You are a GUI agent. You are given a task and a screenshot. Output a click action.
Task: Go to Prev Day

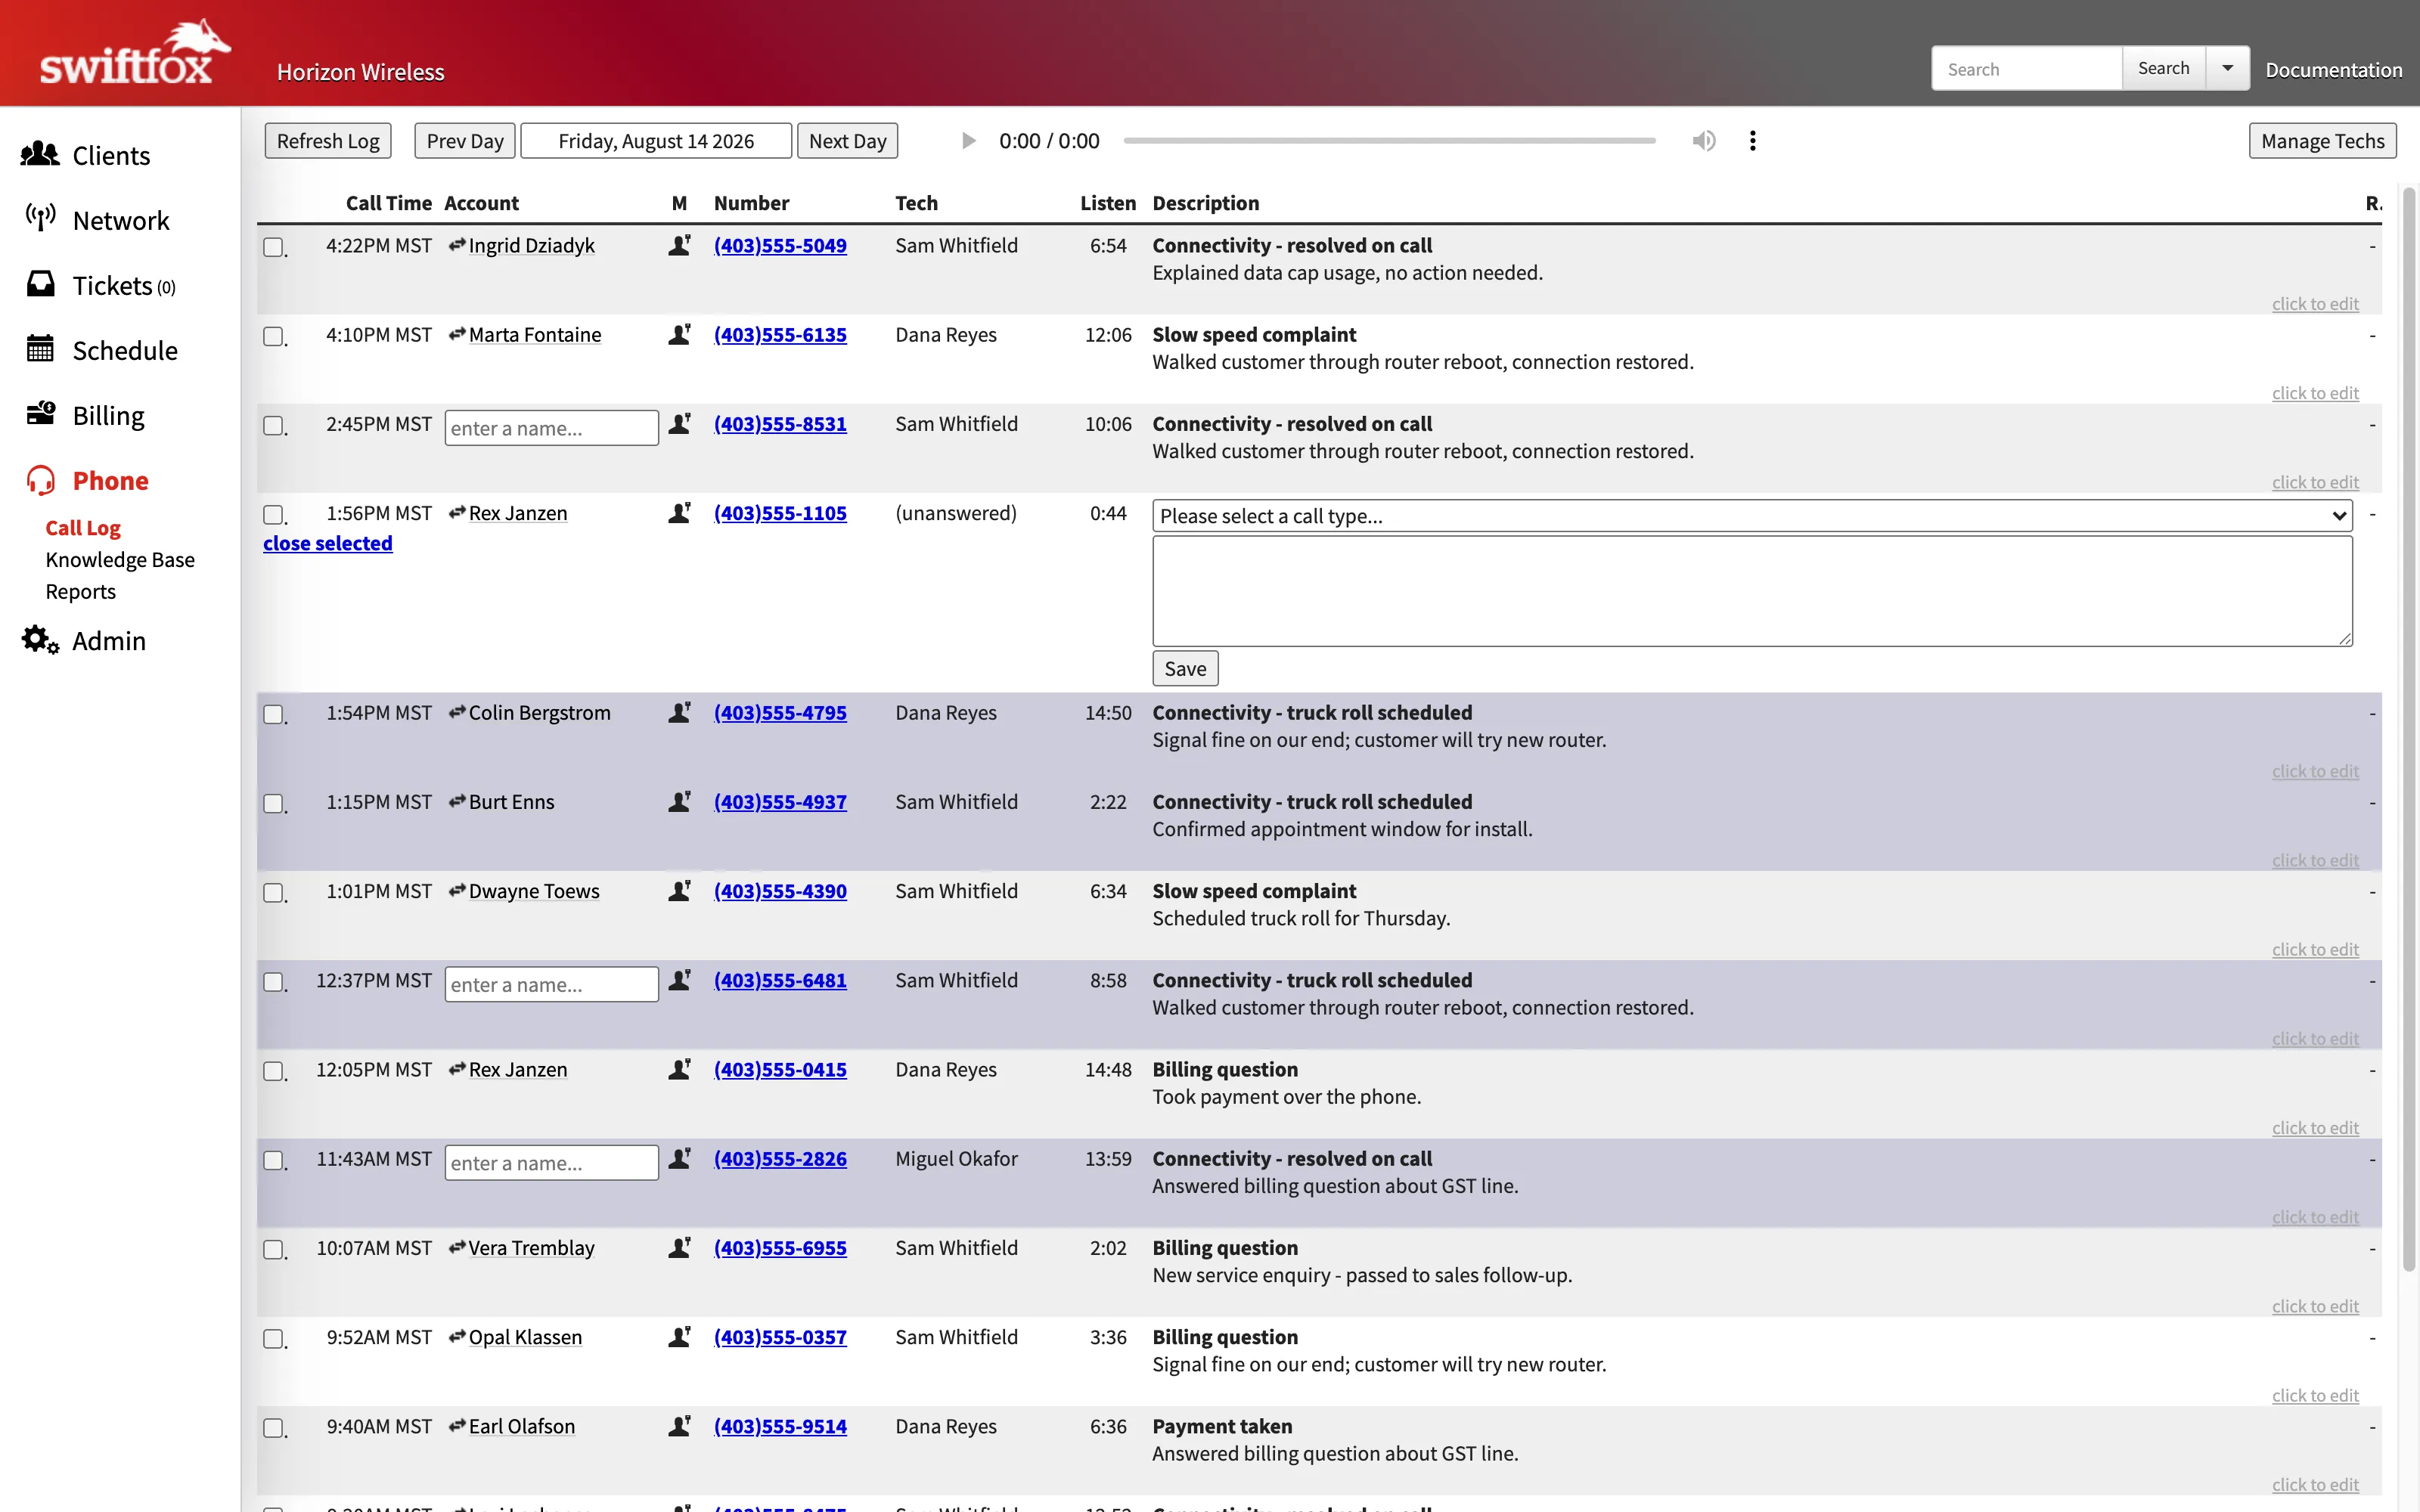pos(465,141)
